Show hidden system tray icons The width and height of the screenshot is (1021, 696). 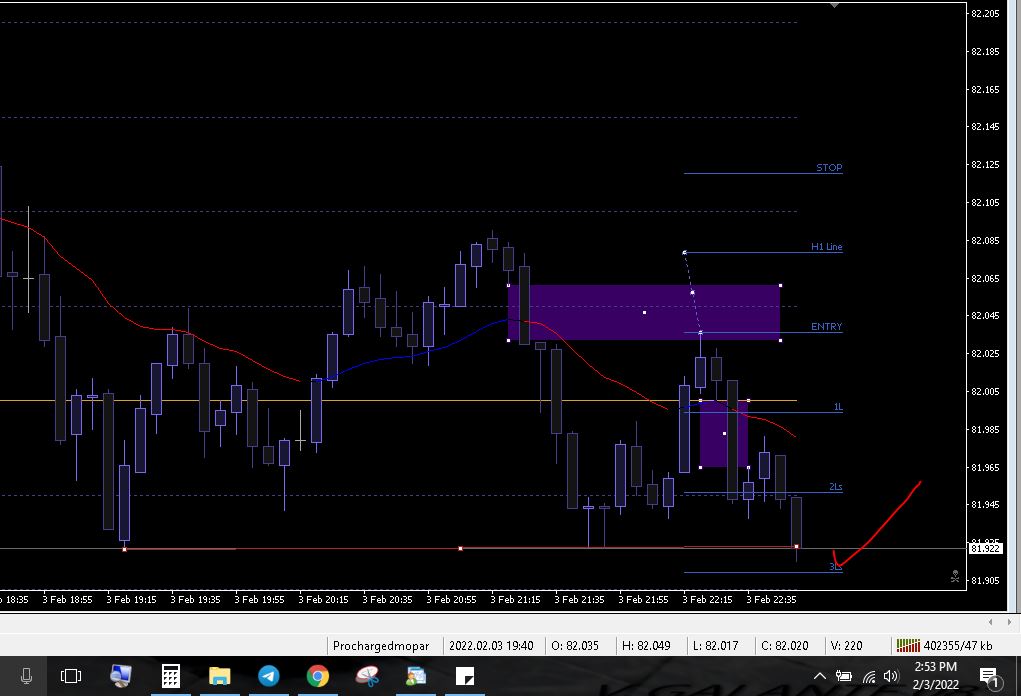point(820,676)
